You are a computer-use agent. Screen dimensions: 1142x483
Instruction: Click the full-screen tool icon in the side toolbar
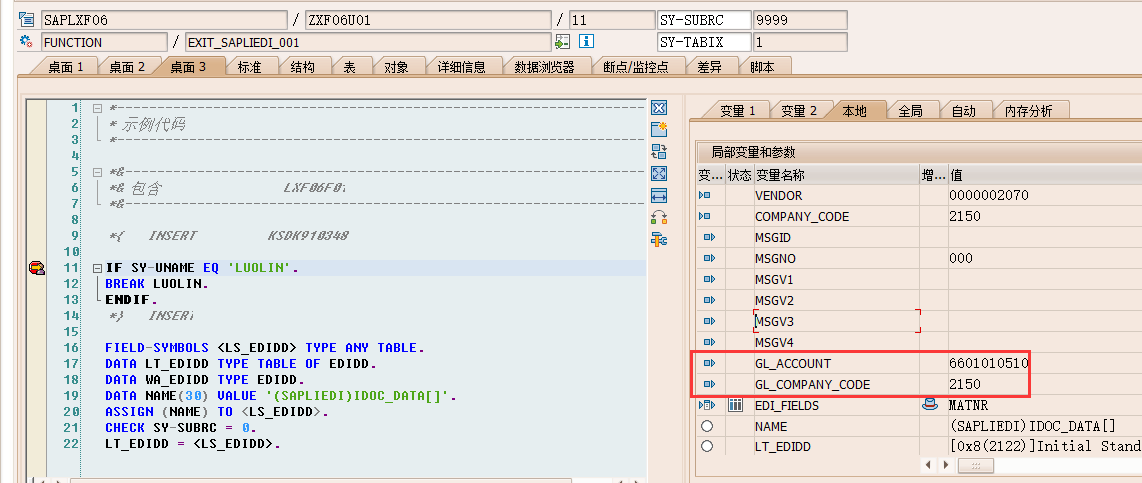(x=659, y=174)
